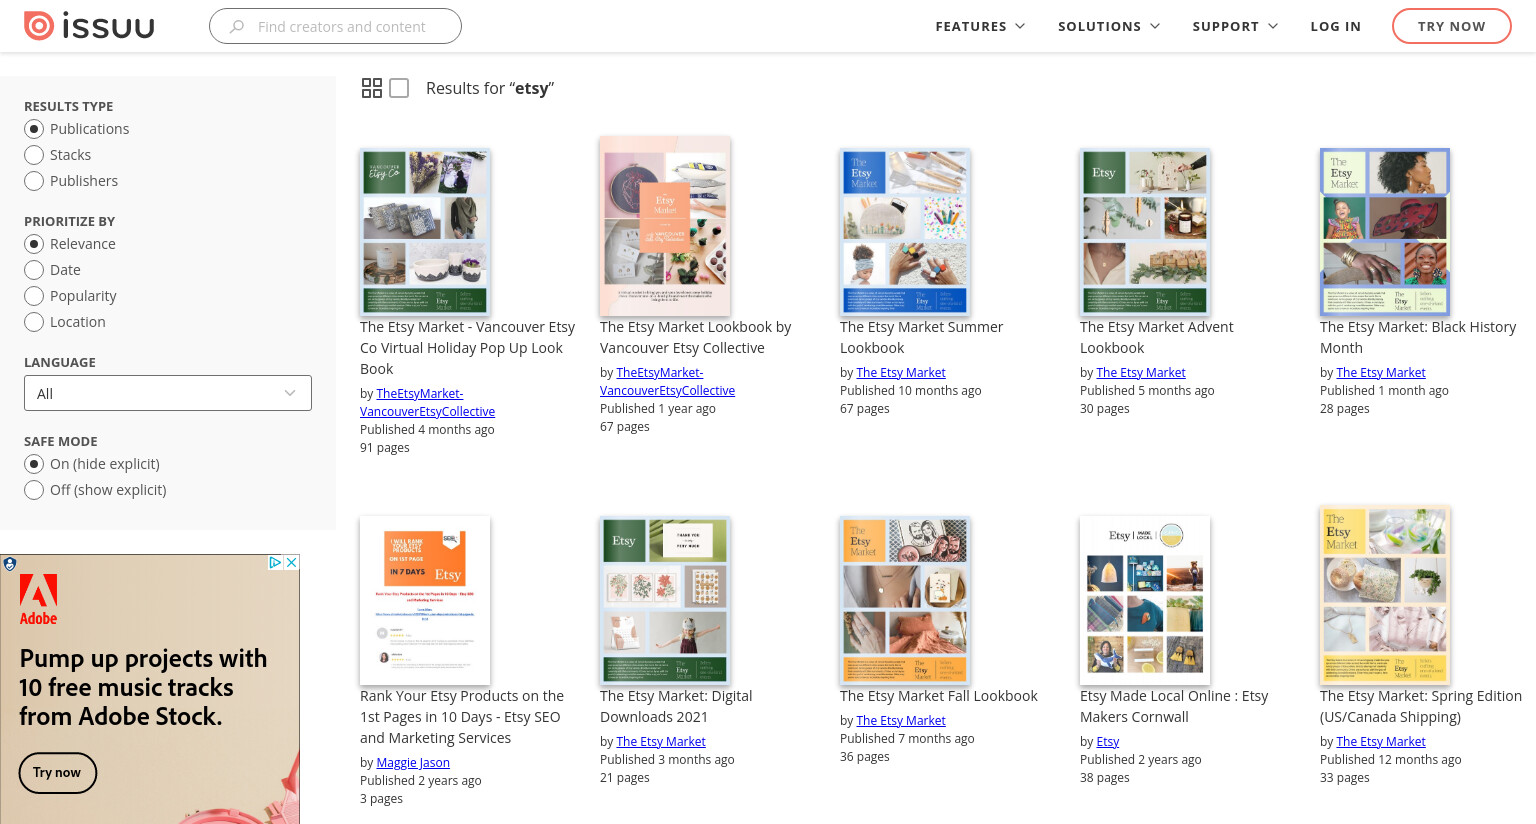Image resolution: width=1536 pixels, height=824 pixels.
Task: Prioritize results by Relevance
Action: [x=34, y=244]
